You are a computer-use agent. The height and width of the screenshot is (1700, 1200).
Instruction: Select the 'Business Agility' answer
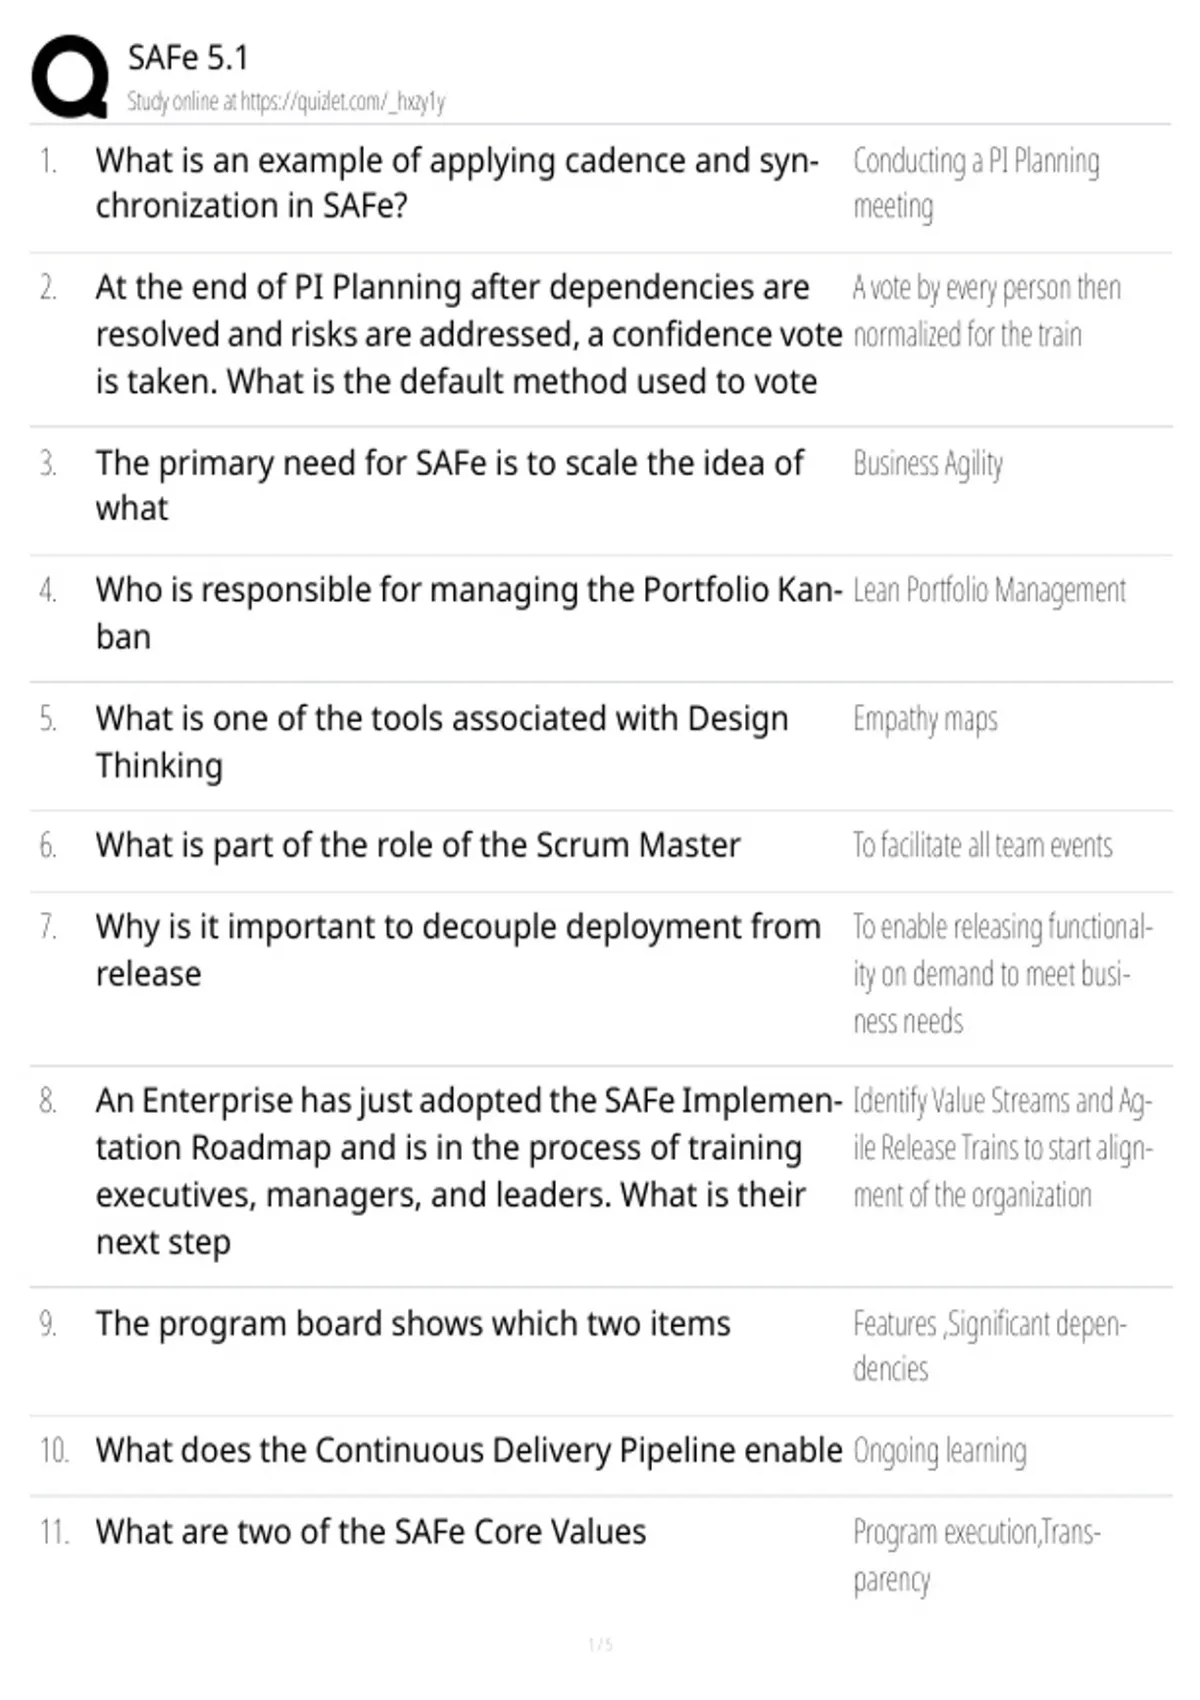(928, 464)
